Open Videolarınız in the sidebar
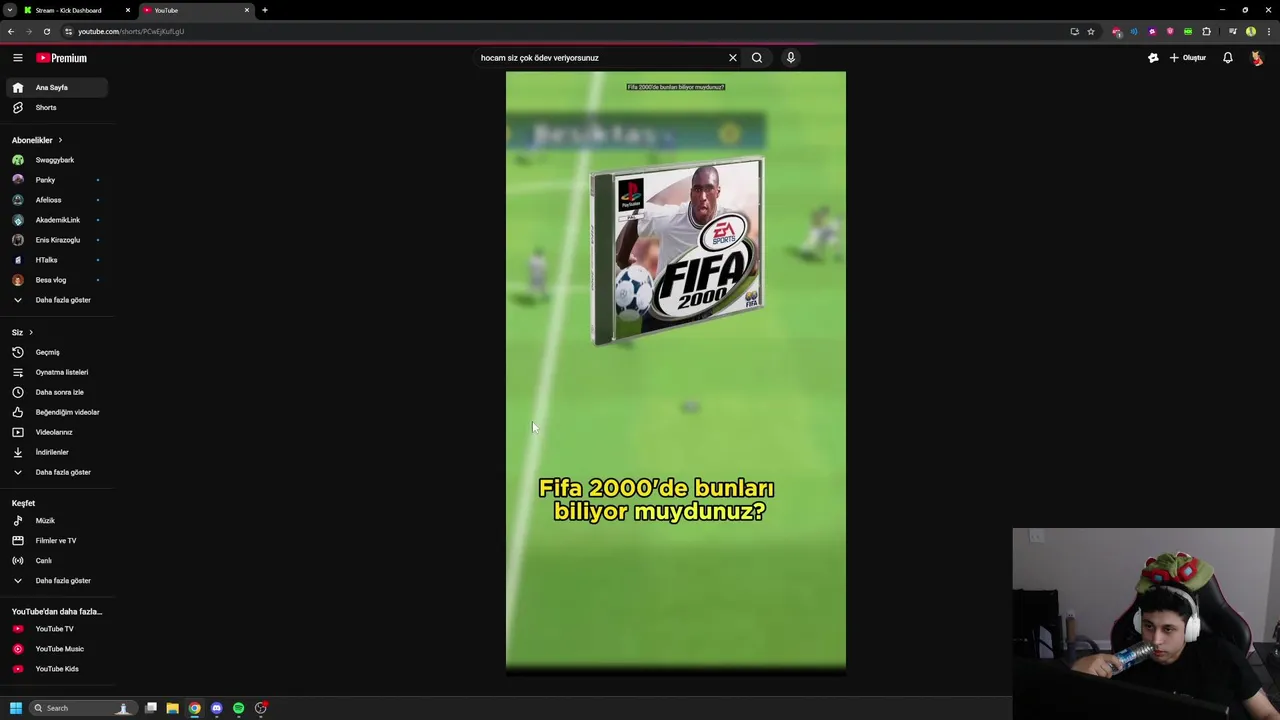This screenshot has height=720, width=1280. click(56, 432)
